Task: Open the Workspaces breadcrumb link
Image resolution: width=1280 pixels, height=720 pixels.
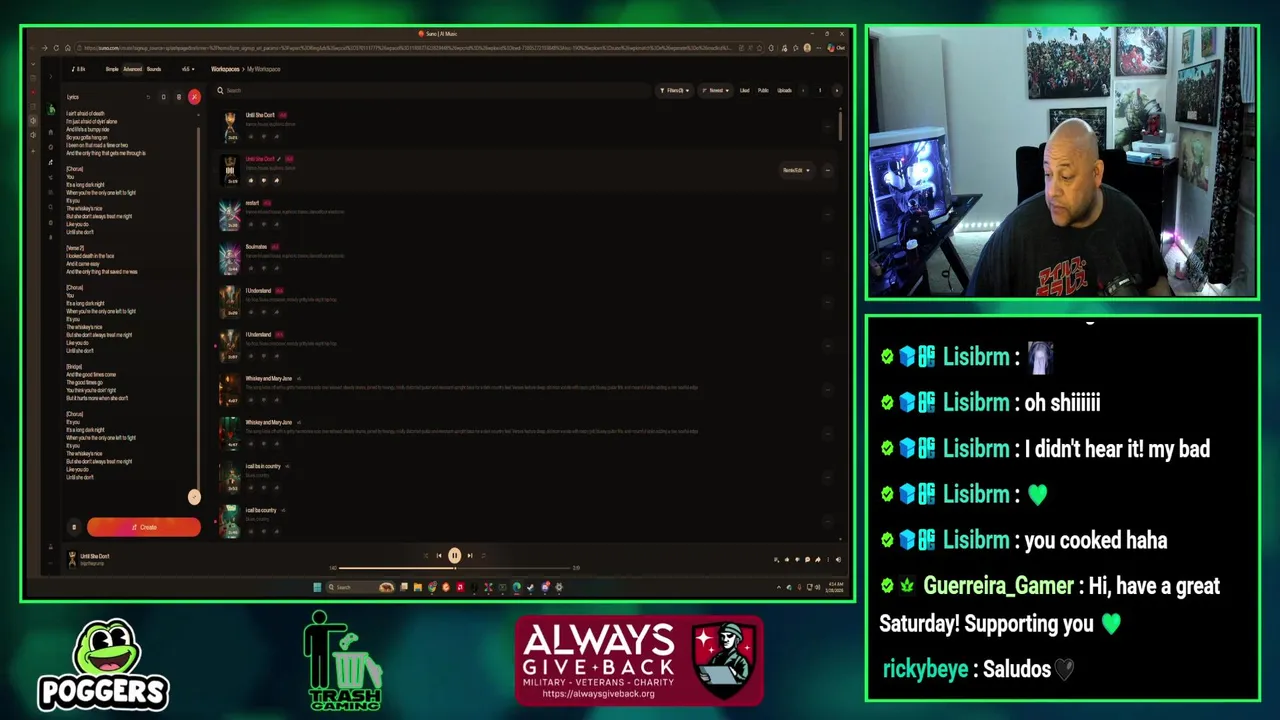Action: pyautogui.click(x=225, y=69)
